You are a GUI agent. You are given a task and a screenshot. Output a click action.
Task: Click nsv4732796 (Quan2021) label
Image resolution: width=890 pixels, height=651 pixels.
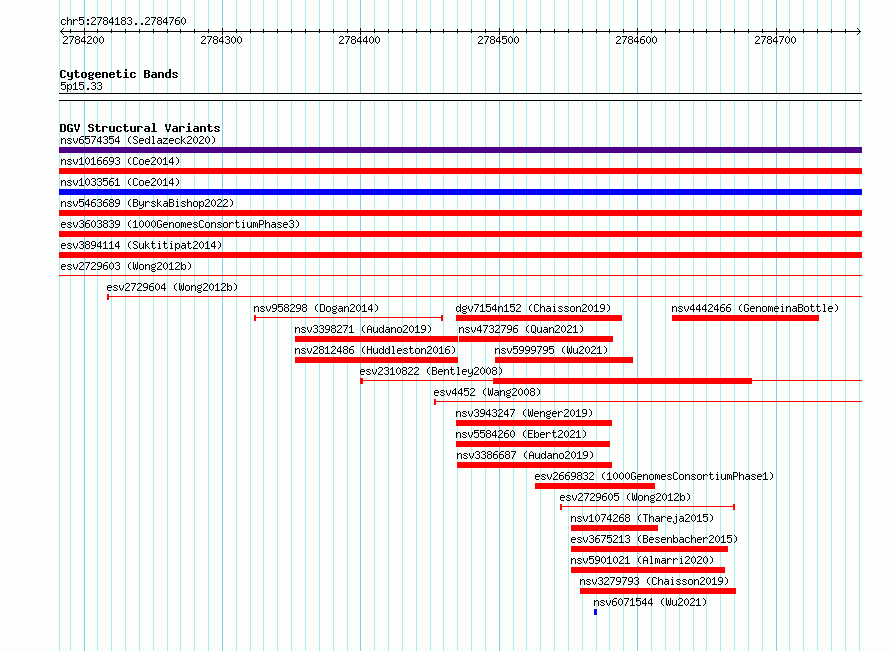tap(520, 329)
